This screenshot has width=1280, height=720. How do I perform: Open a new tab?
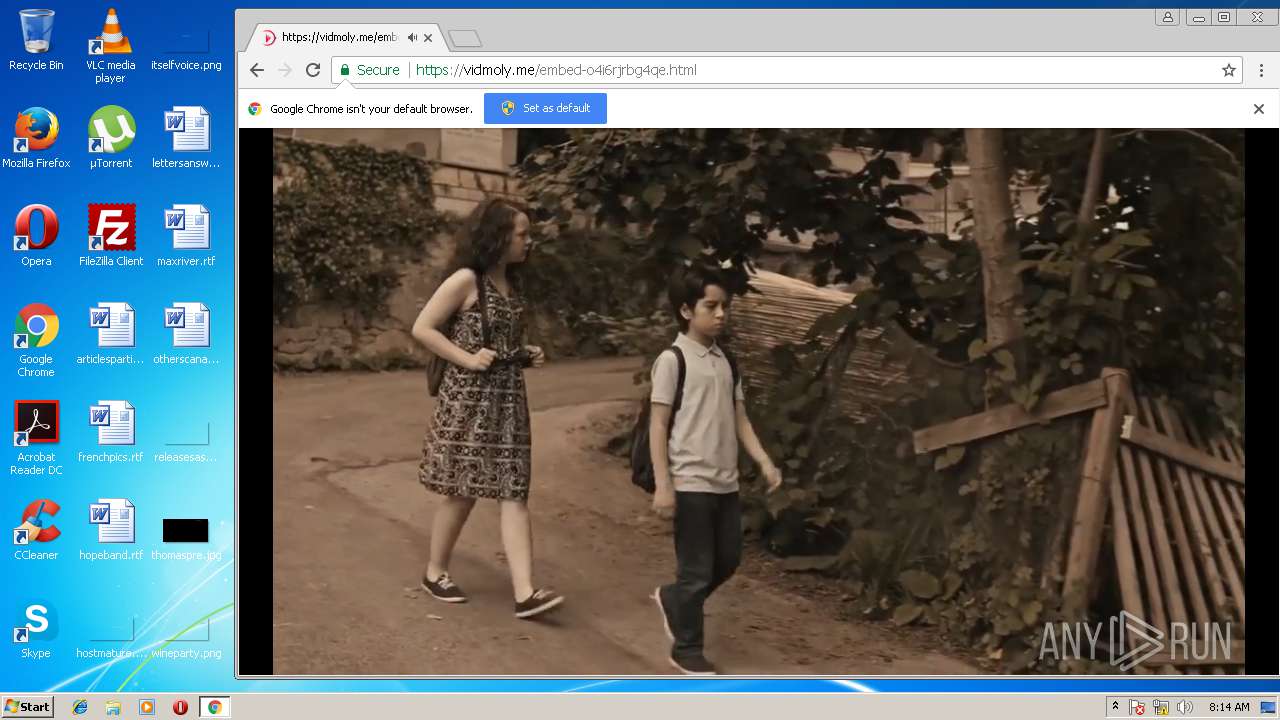465,39
